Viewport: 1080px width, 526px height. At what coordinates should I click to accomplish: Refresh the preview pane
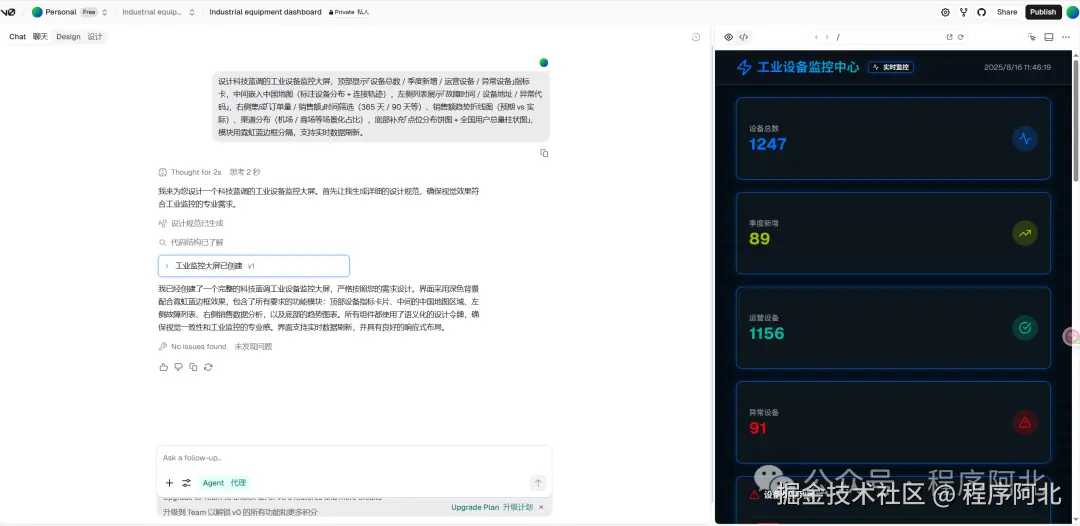960,37
